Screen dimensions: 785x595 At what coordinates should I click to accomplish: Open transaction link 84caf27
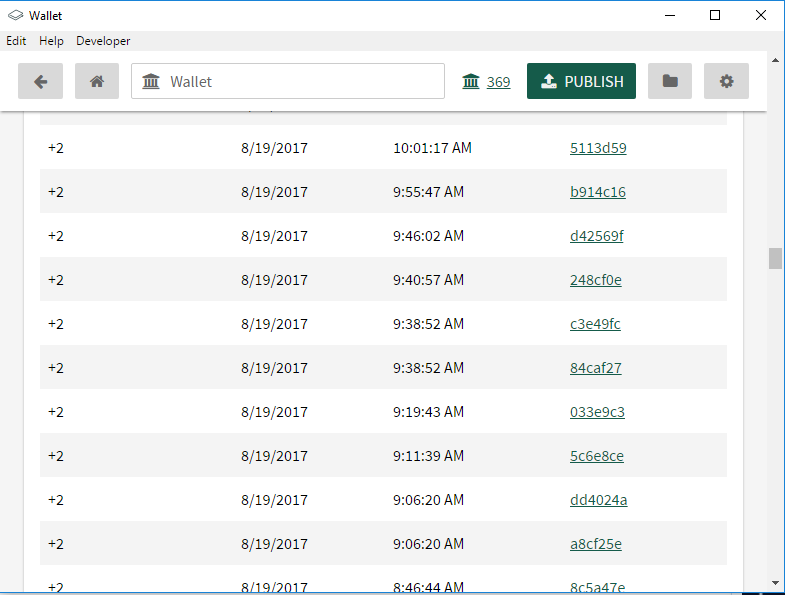coord(596,368)
